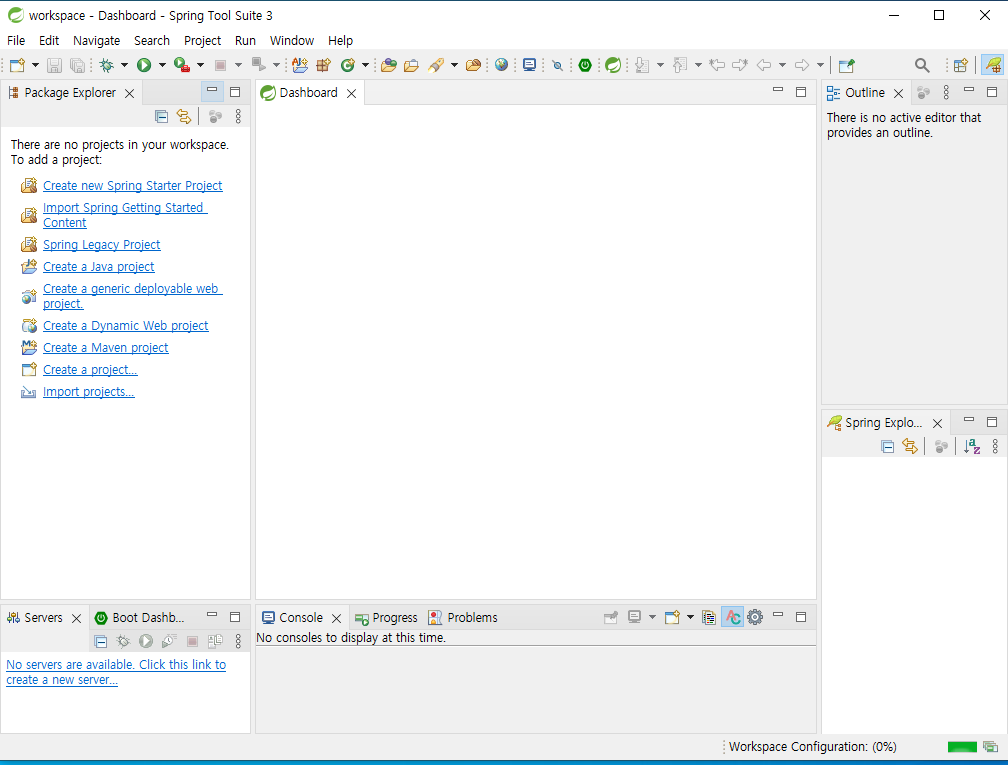Toggle Outline view focus icon

coord(924,93)
